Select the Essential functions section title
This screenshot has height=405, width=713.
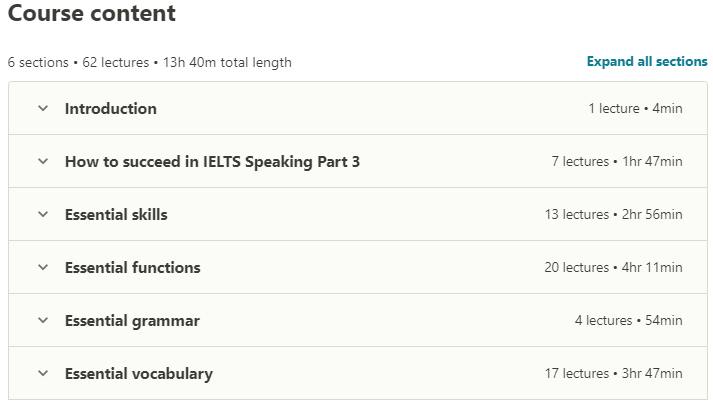pyautogui.click(x=133, y=267)
